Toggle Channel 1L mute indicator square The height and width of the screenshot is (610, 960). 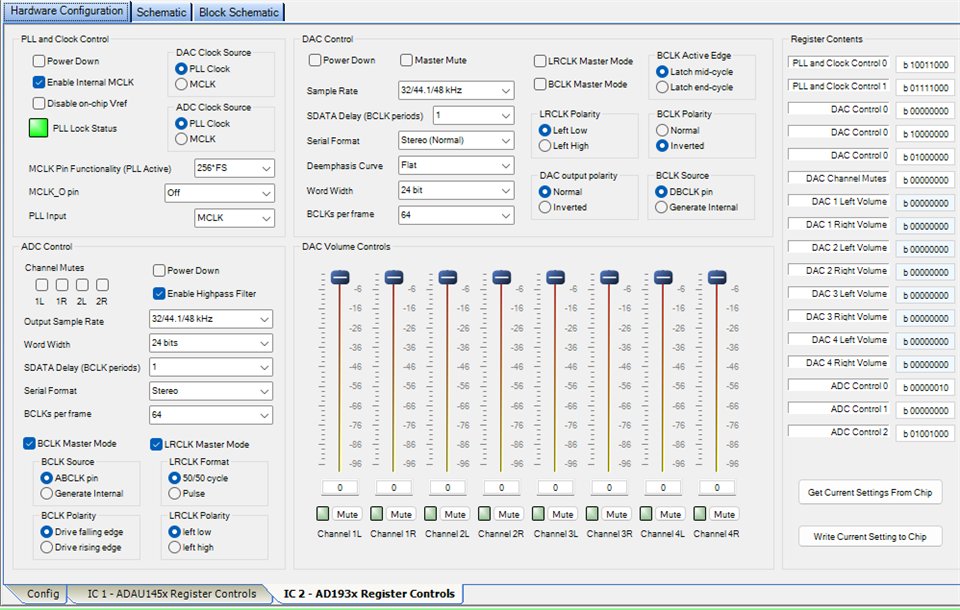pos(323,513)
